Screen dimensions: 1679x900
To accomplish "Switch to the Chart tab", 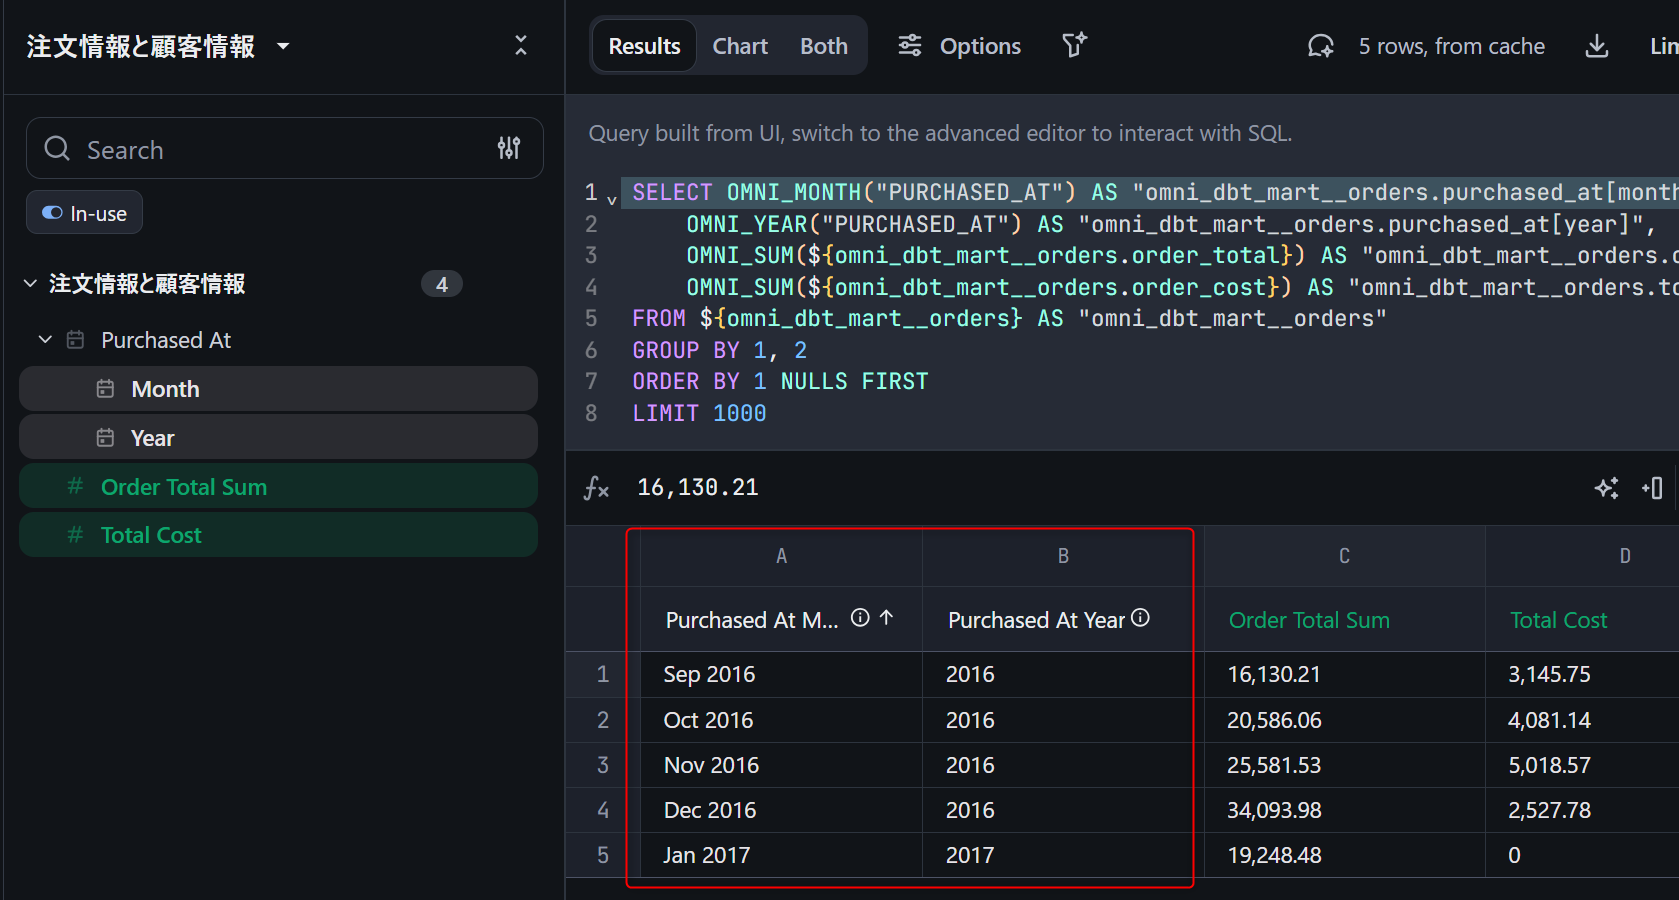I will click(739, 46).
